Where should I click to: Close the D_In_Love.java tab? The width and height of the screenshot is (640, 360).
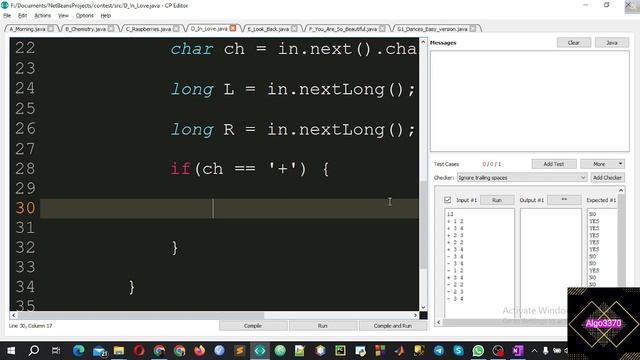pyautogui.click(x=233, y=28)
